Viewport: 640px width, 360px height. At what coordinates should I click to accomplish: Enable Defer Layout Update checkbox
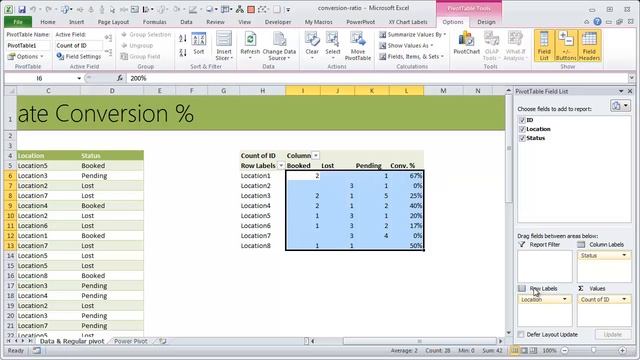coord(521,334)
